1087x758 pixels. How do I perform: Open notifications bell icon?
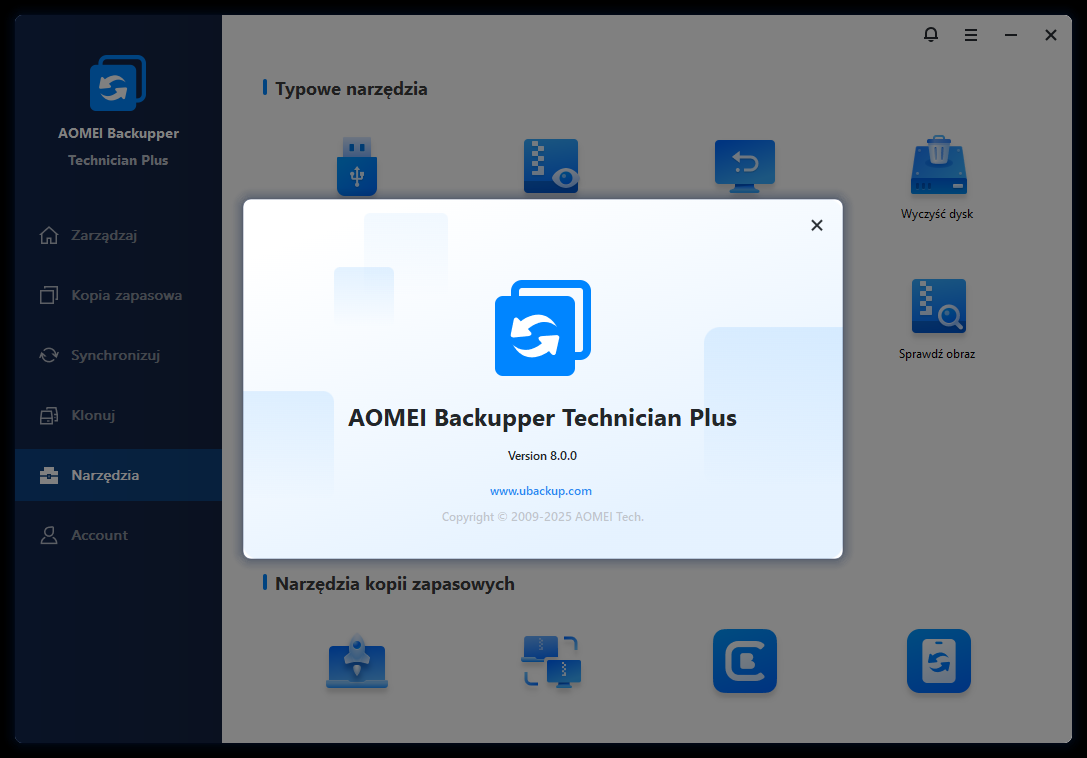click(x=931, y=35)
